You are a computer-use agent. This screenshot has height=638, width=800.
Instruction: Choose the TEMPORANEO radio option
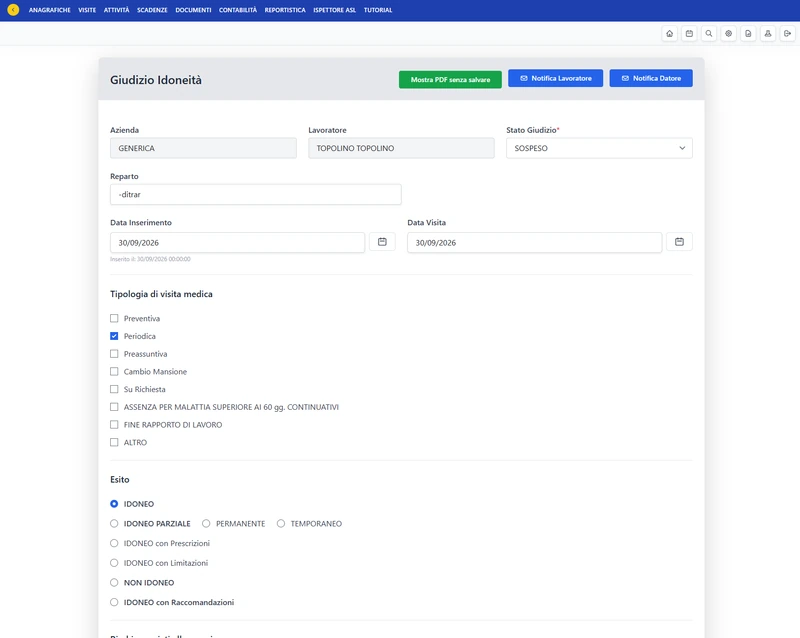coord(281,524)
